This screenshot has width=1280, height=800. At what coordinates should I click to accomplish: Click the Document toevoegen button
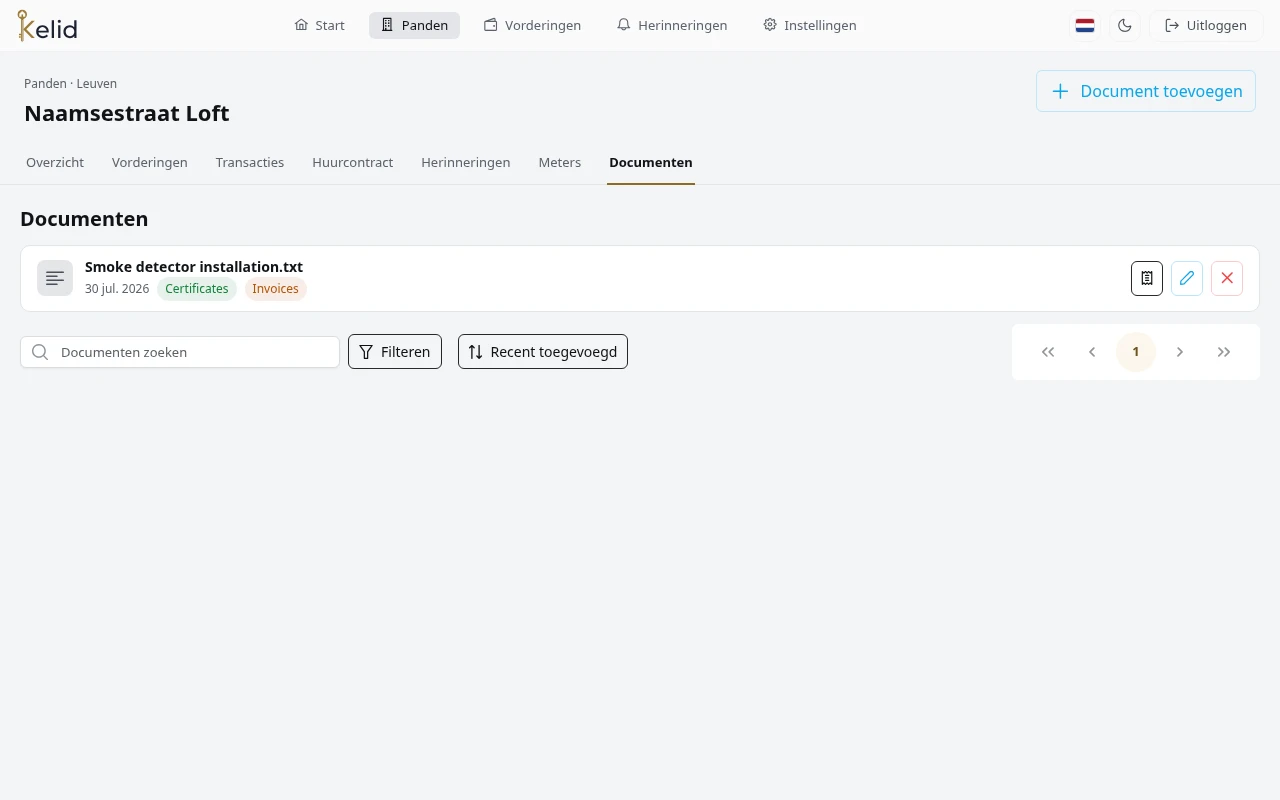click(1146, 91)
